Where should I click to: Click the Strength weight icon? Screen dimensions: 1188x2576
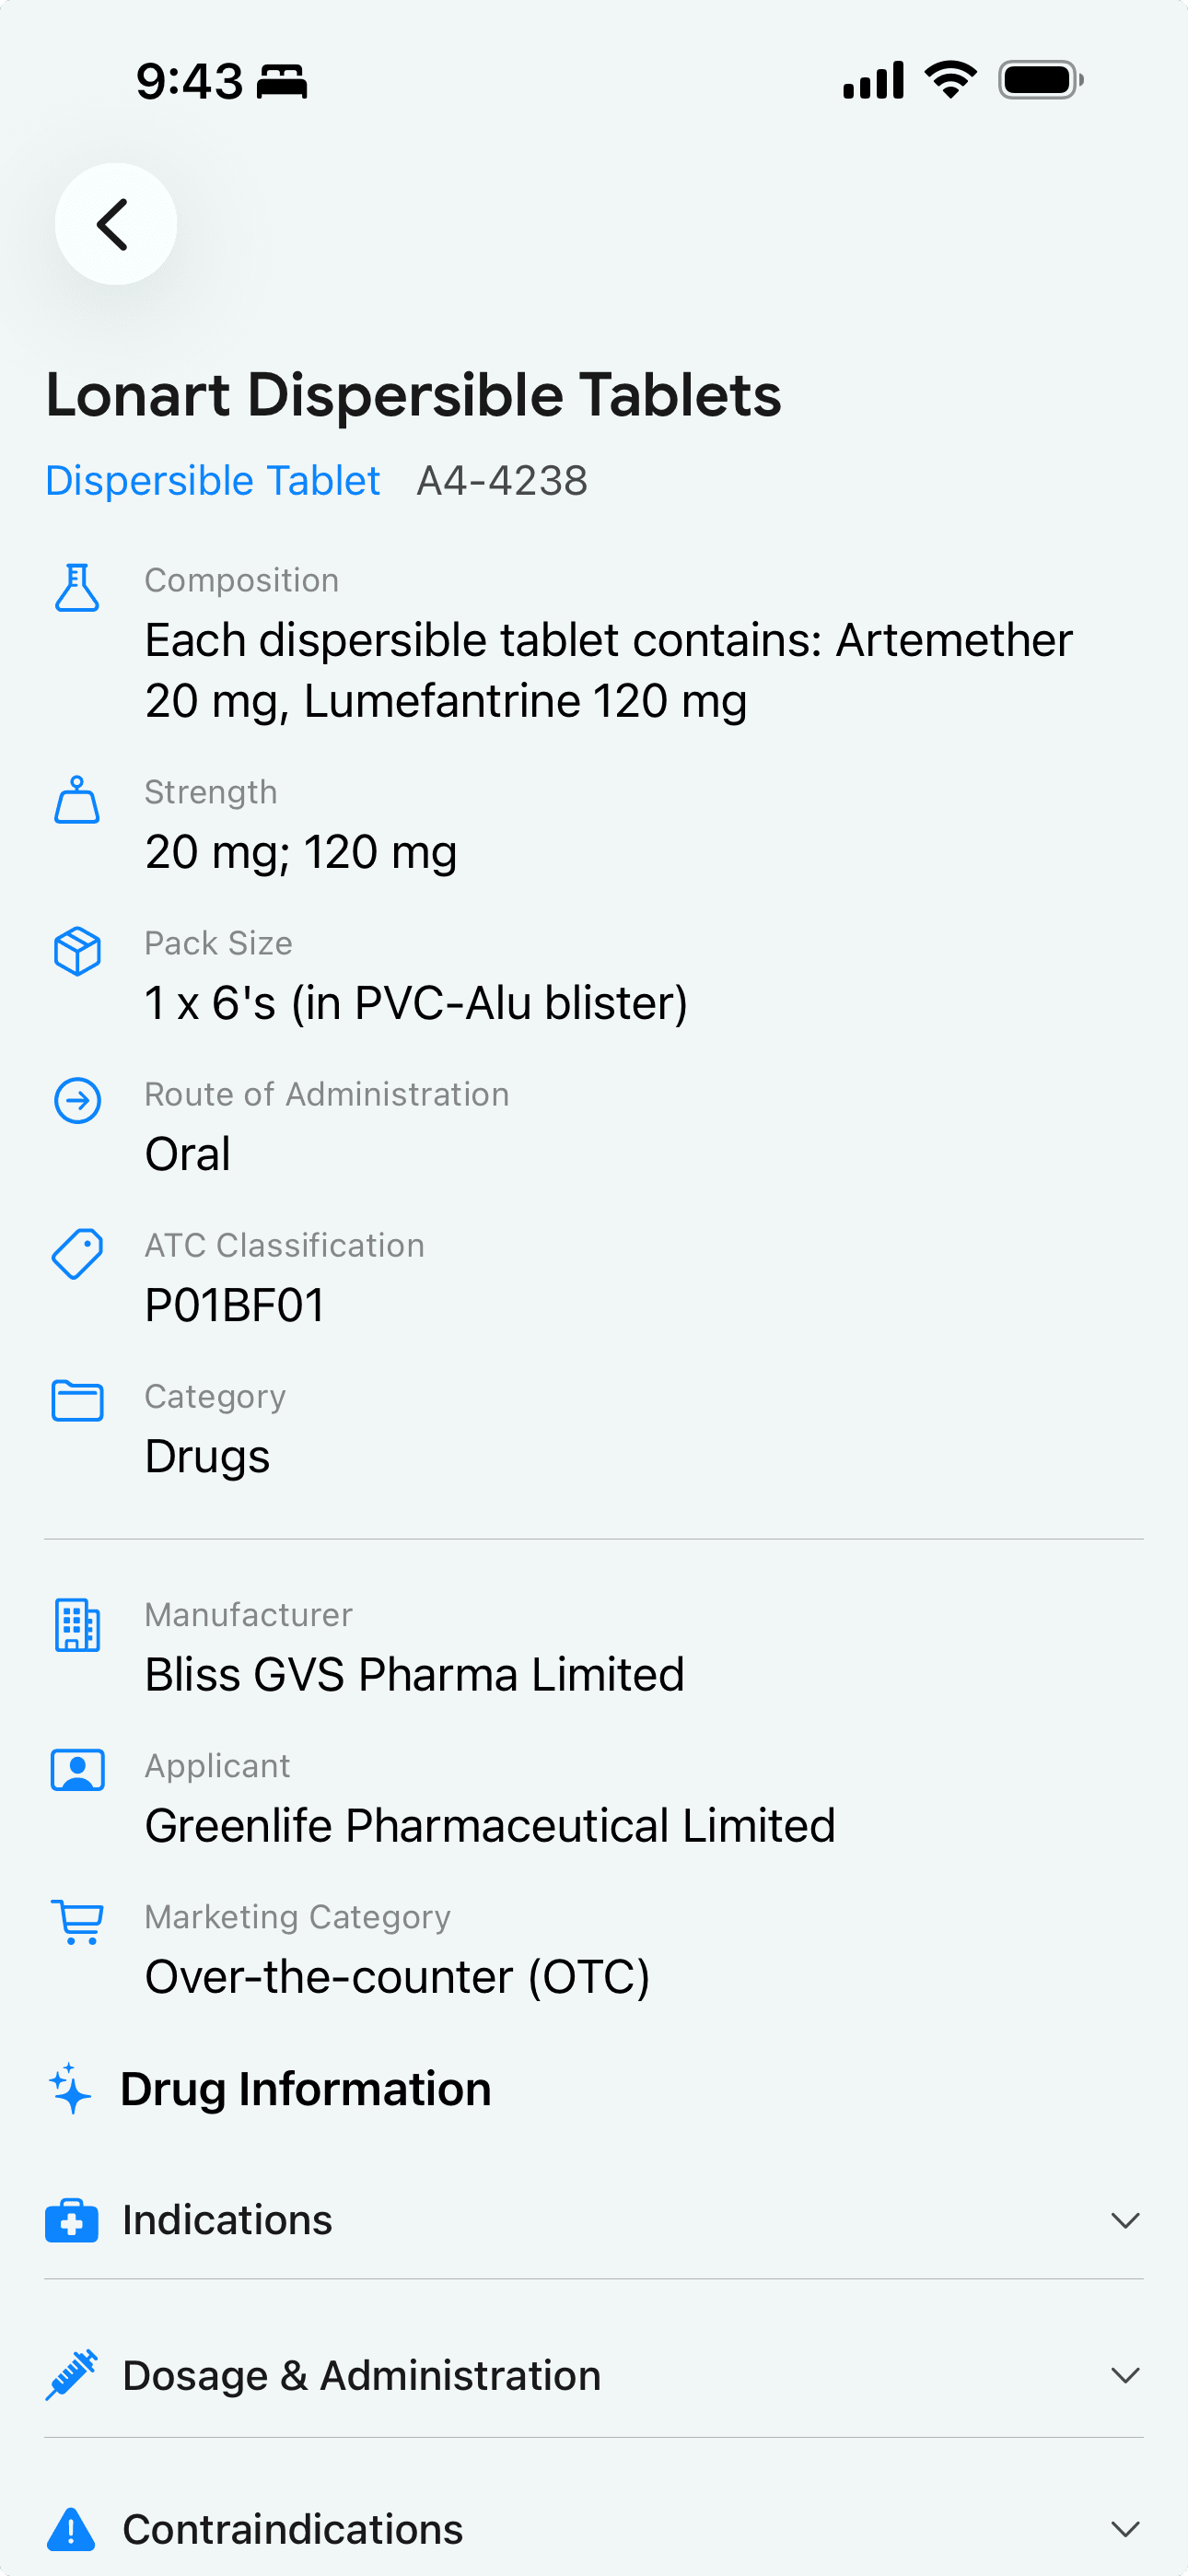(x=77, y=799)
